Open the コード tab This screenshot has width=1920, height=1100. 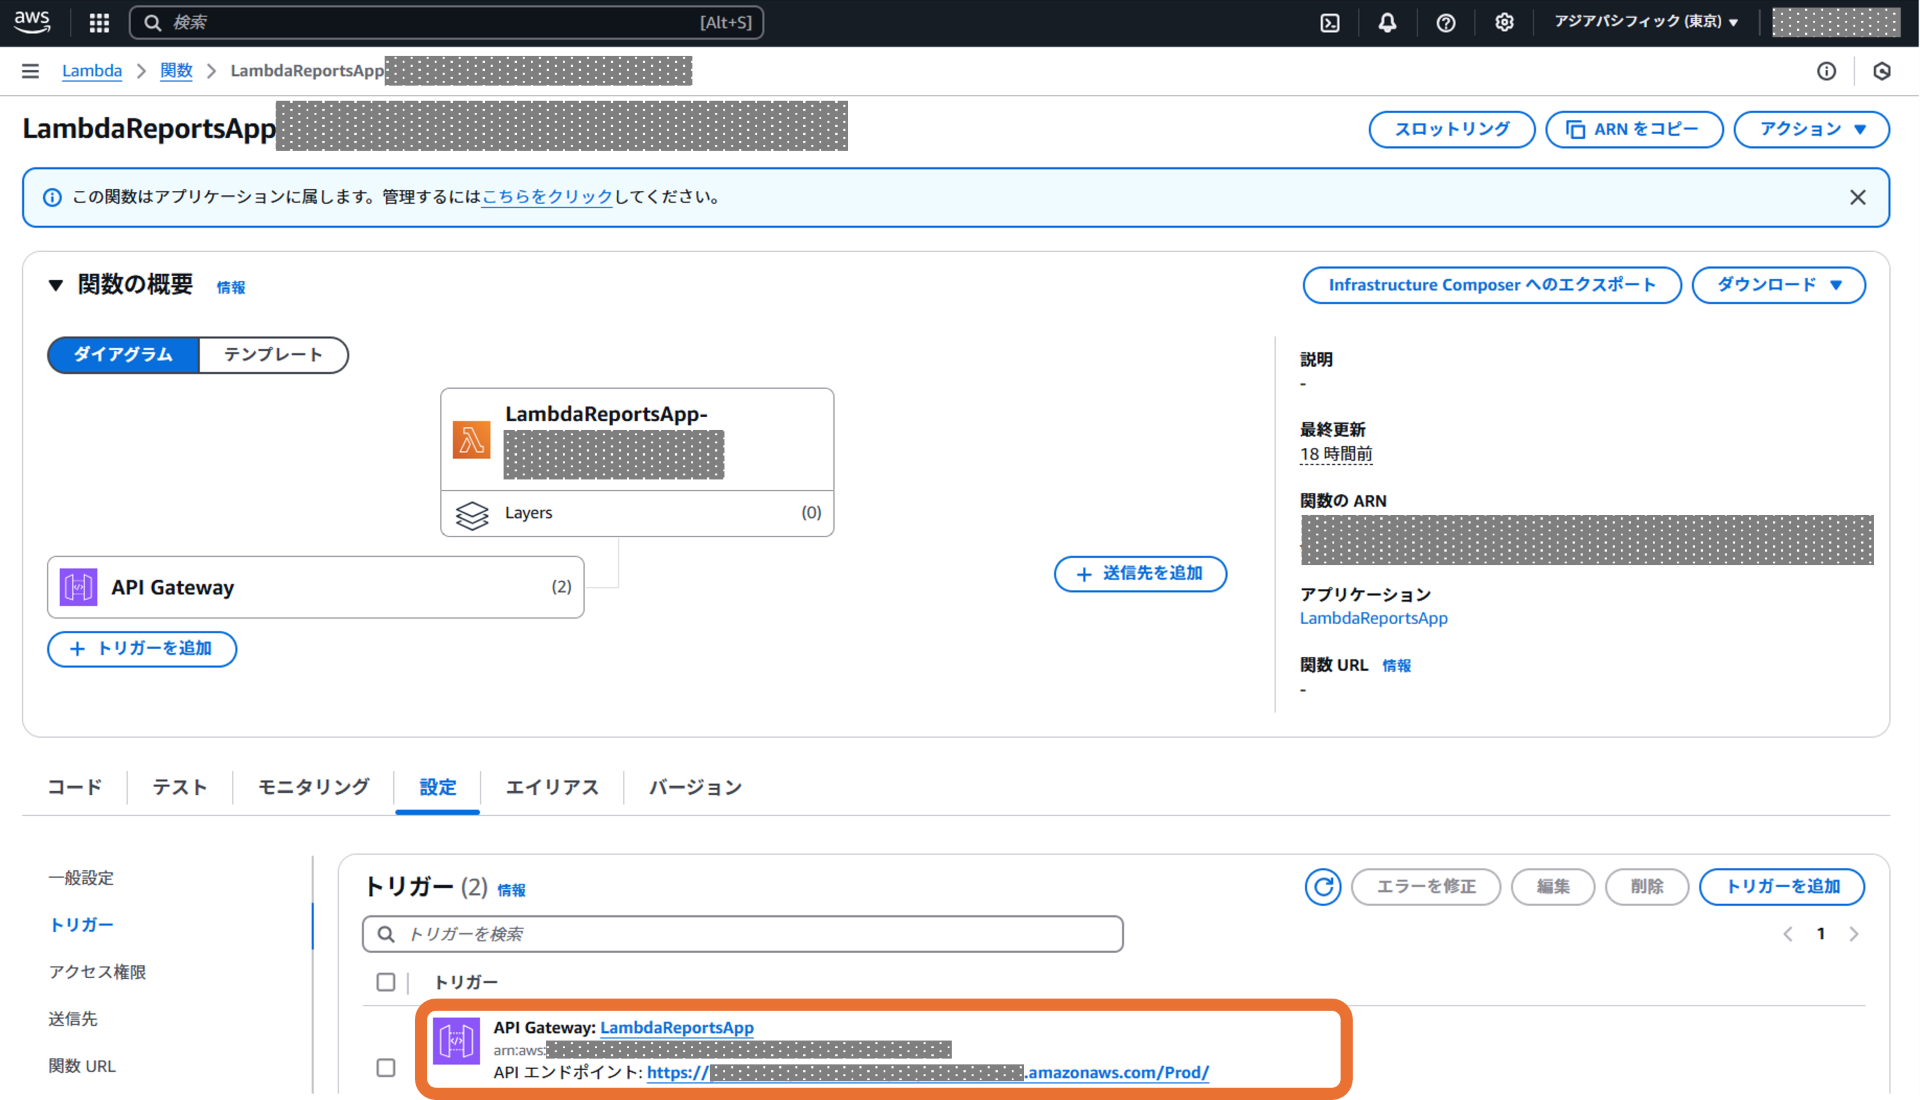75,787
